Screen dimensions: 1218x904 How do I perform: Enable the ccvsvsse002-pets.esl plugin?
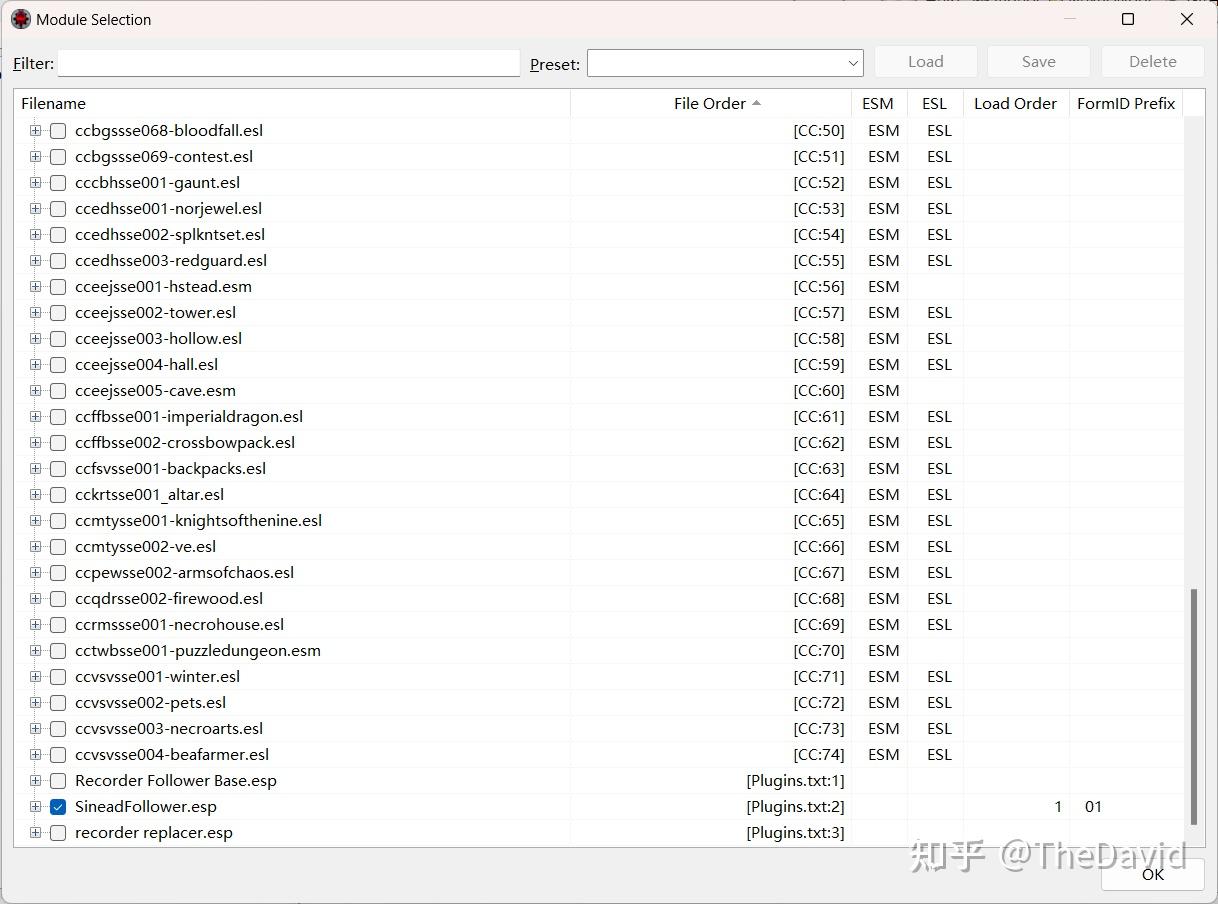click(58, 702)
